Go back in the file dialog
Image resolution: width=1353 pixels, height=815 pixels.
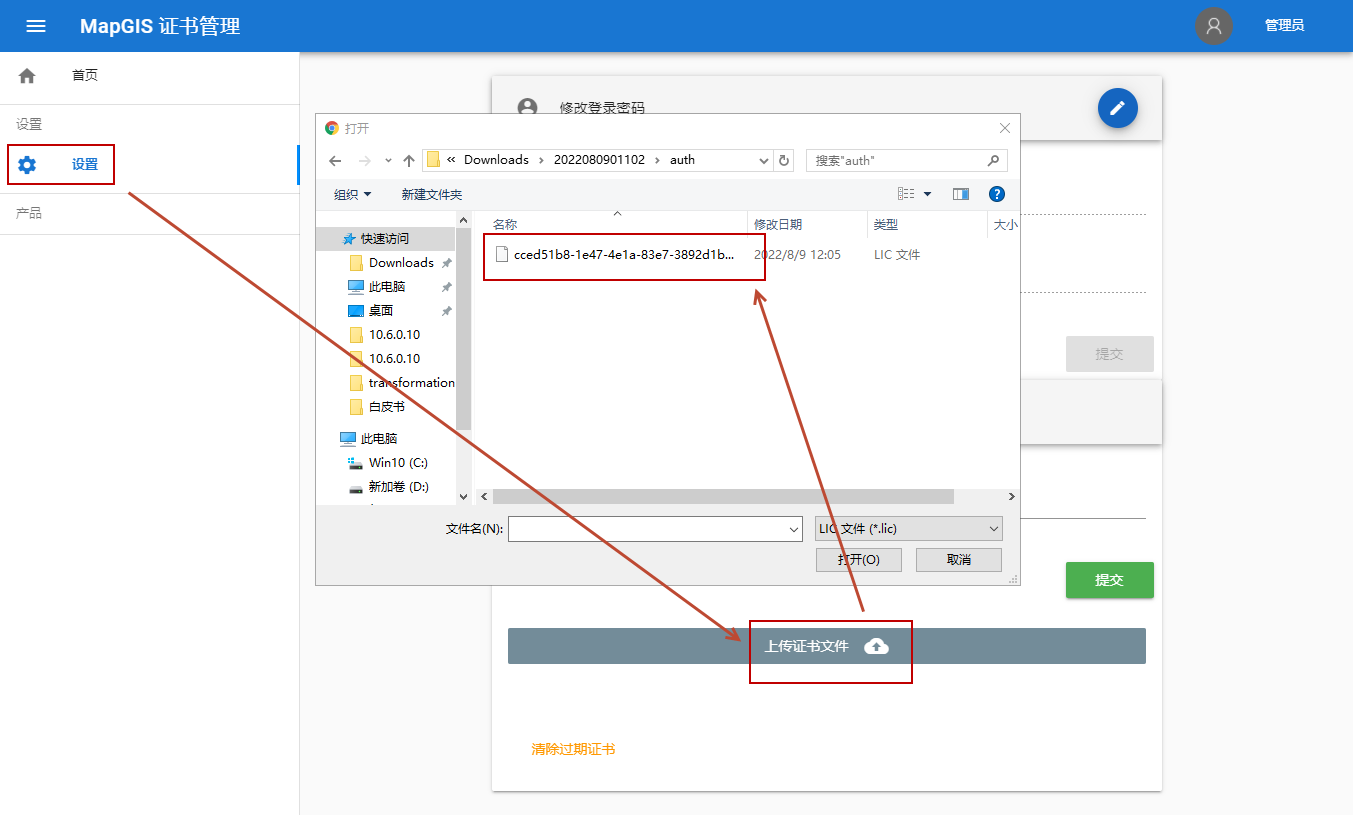[335, 161]
